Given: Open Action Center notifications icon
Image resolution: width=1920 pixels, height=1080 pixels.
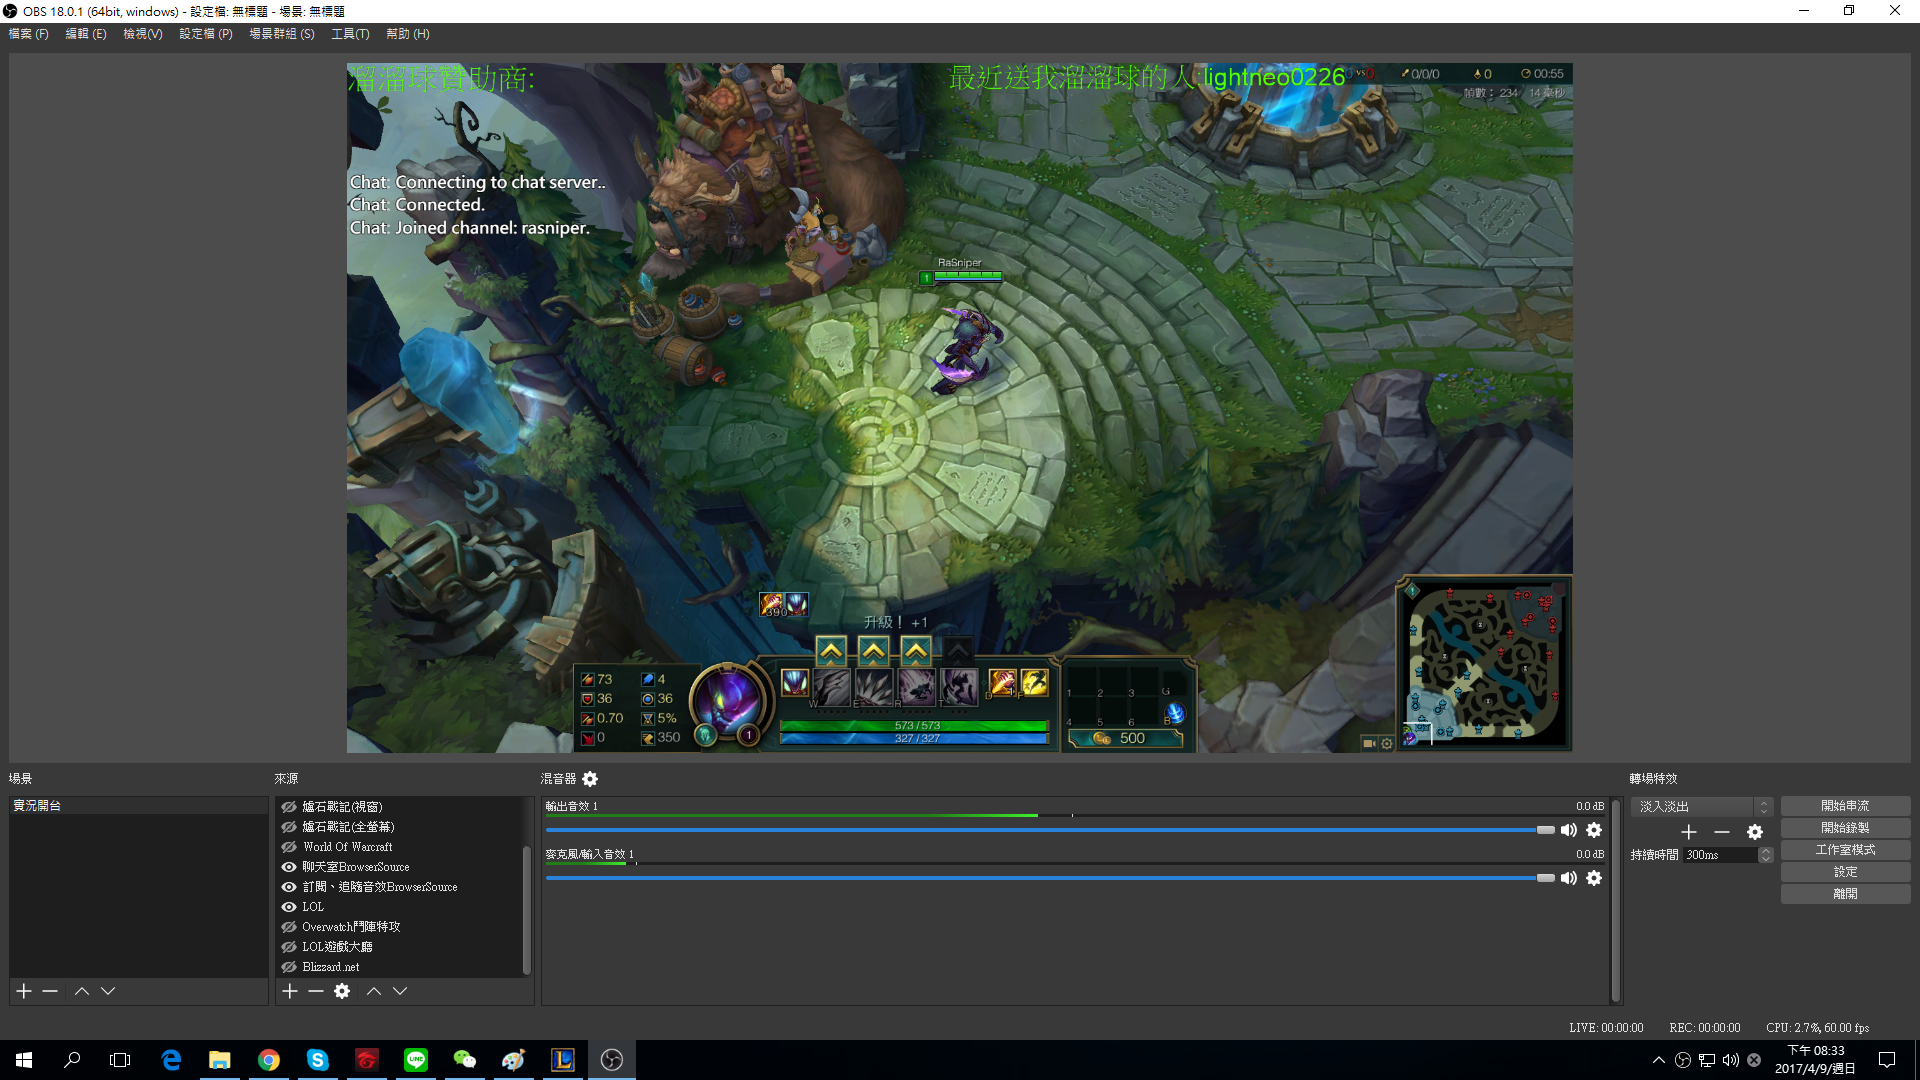Looking at the screenshot, I should pyautogui.click(x=1887, y=1060).
